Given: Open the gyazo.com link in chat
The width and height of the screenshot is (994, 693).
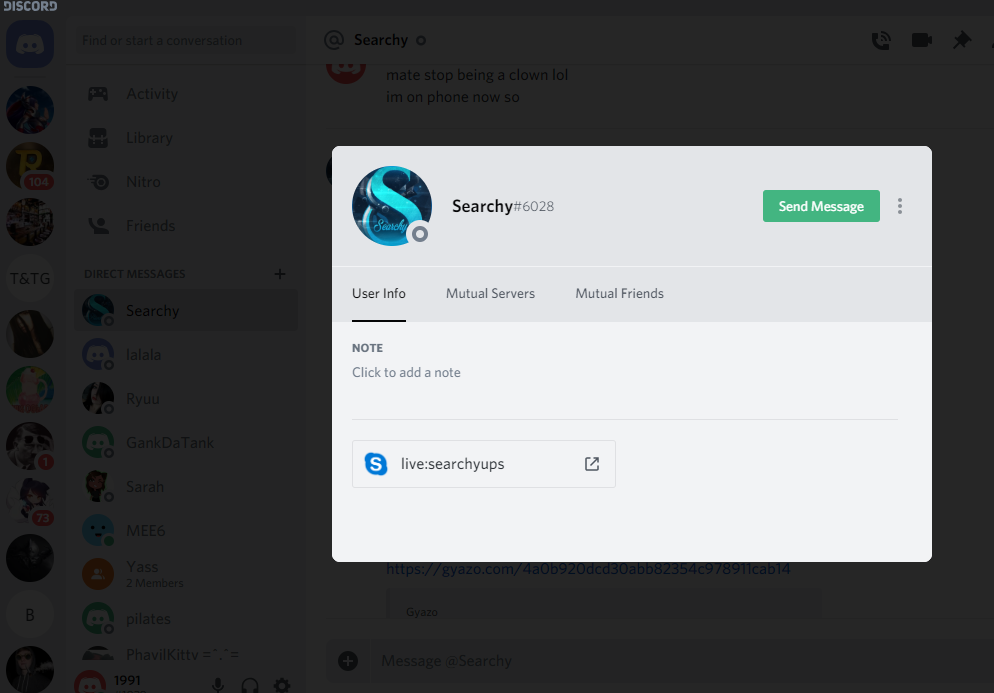Looking at the screenshot, I should point(588,569).
